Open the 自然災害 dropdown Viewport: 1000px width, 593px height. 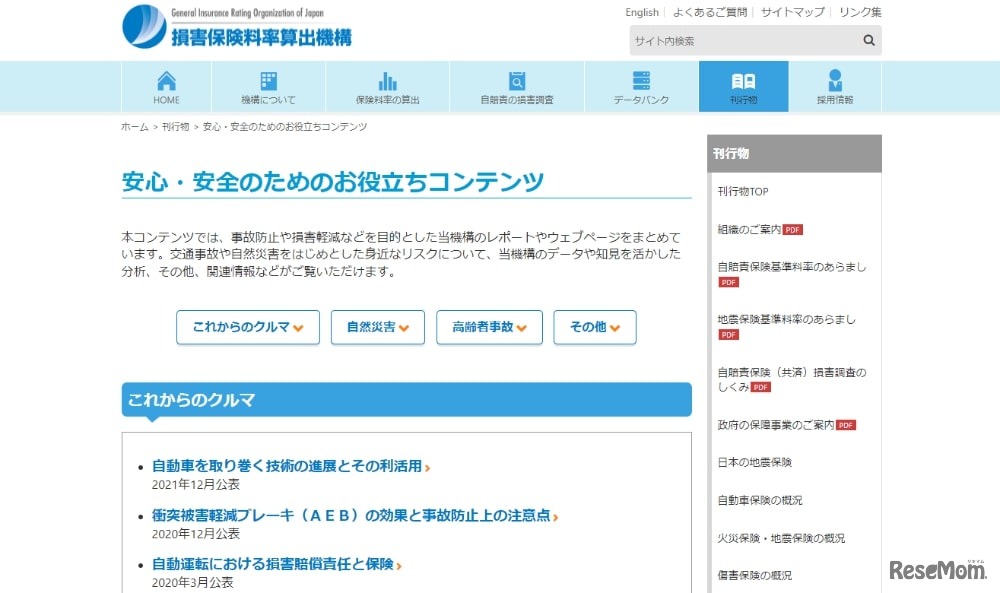point(377,327)
